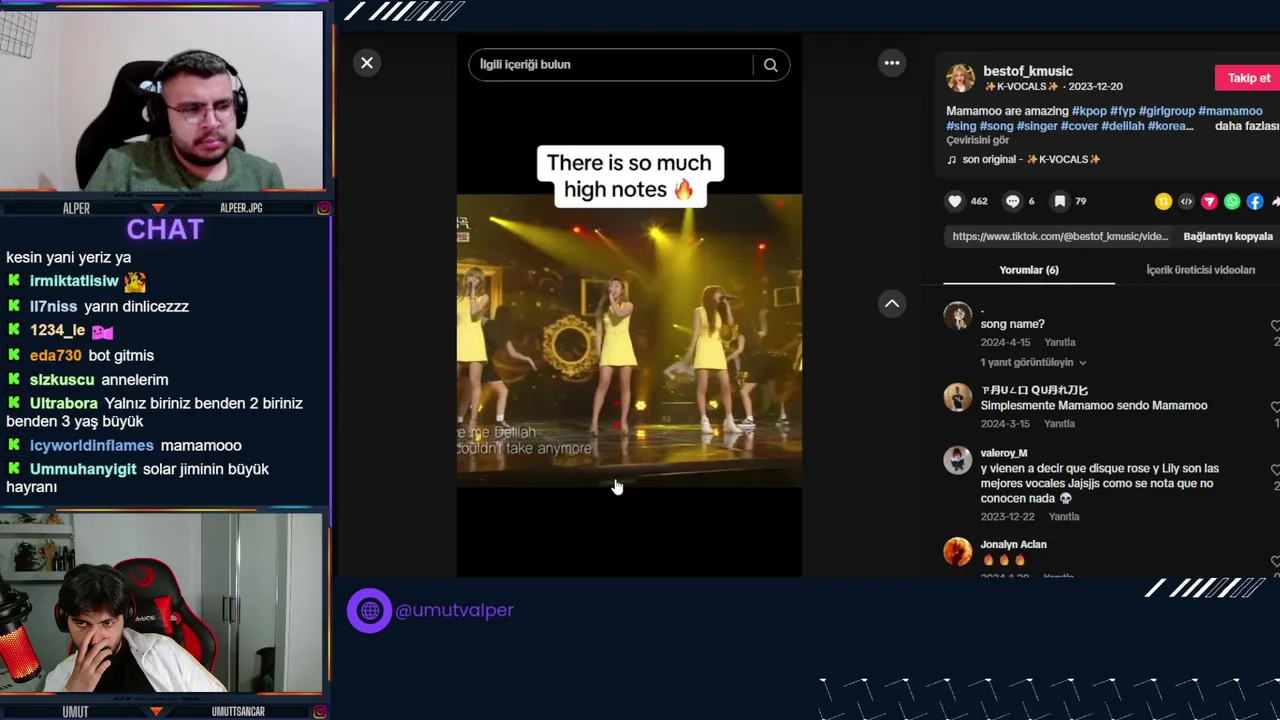Screen dimensions: 1280x720
Task: Reply to valeroy_M's comment
Action: [x=1064, y=517]
